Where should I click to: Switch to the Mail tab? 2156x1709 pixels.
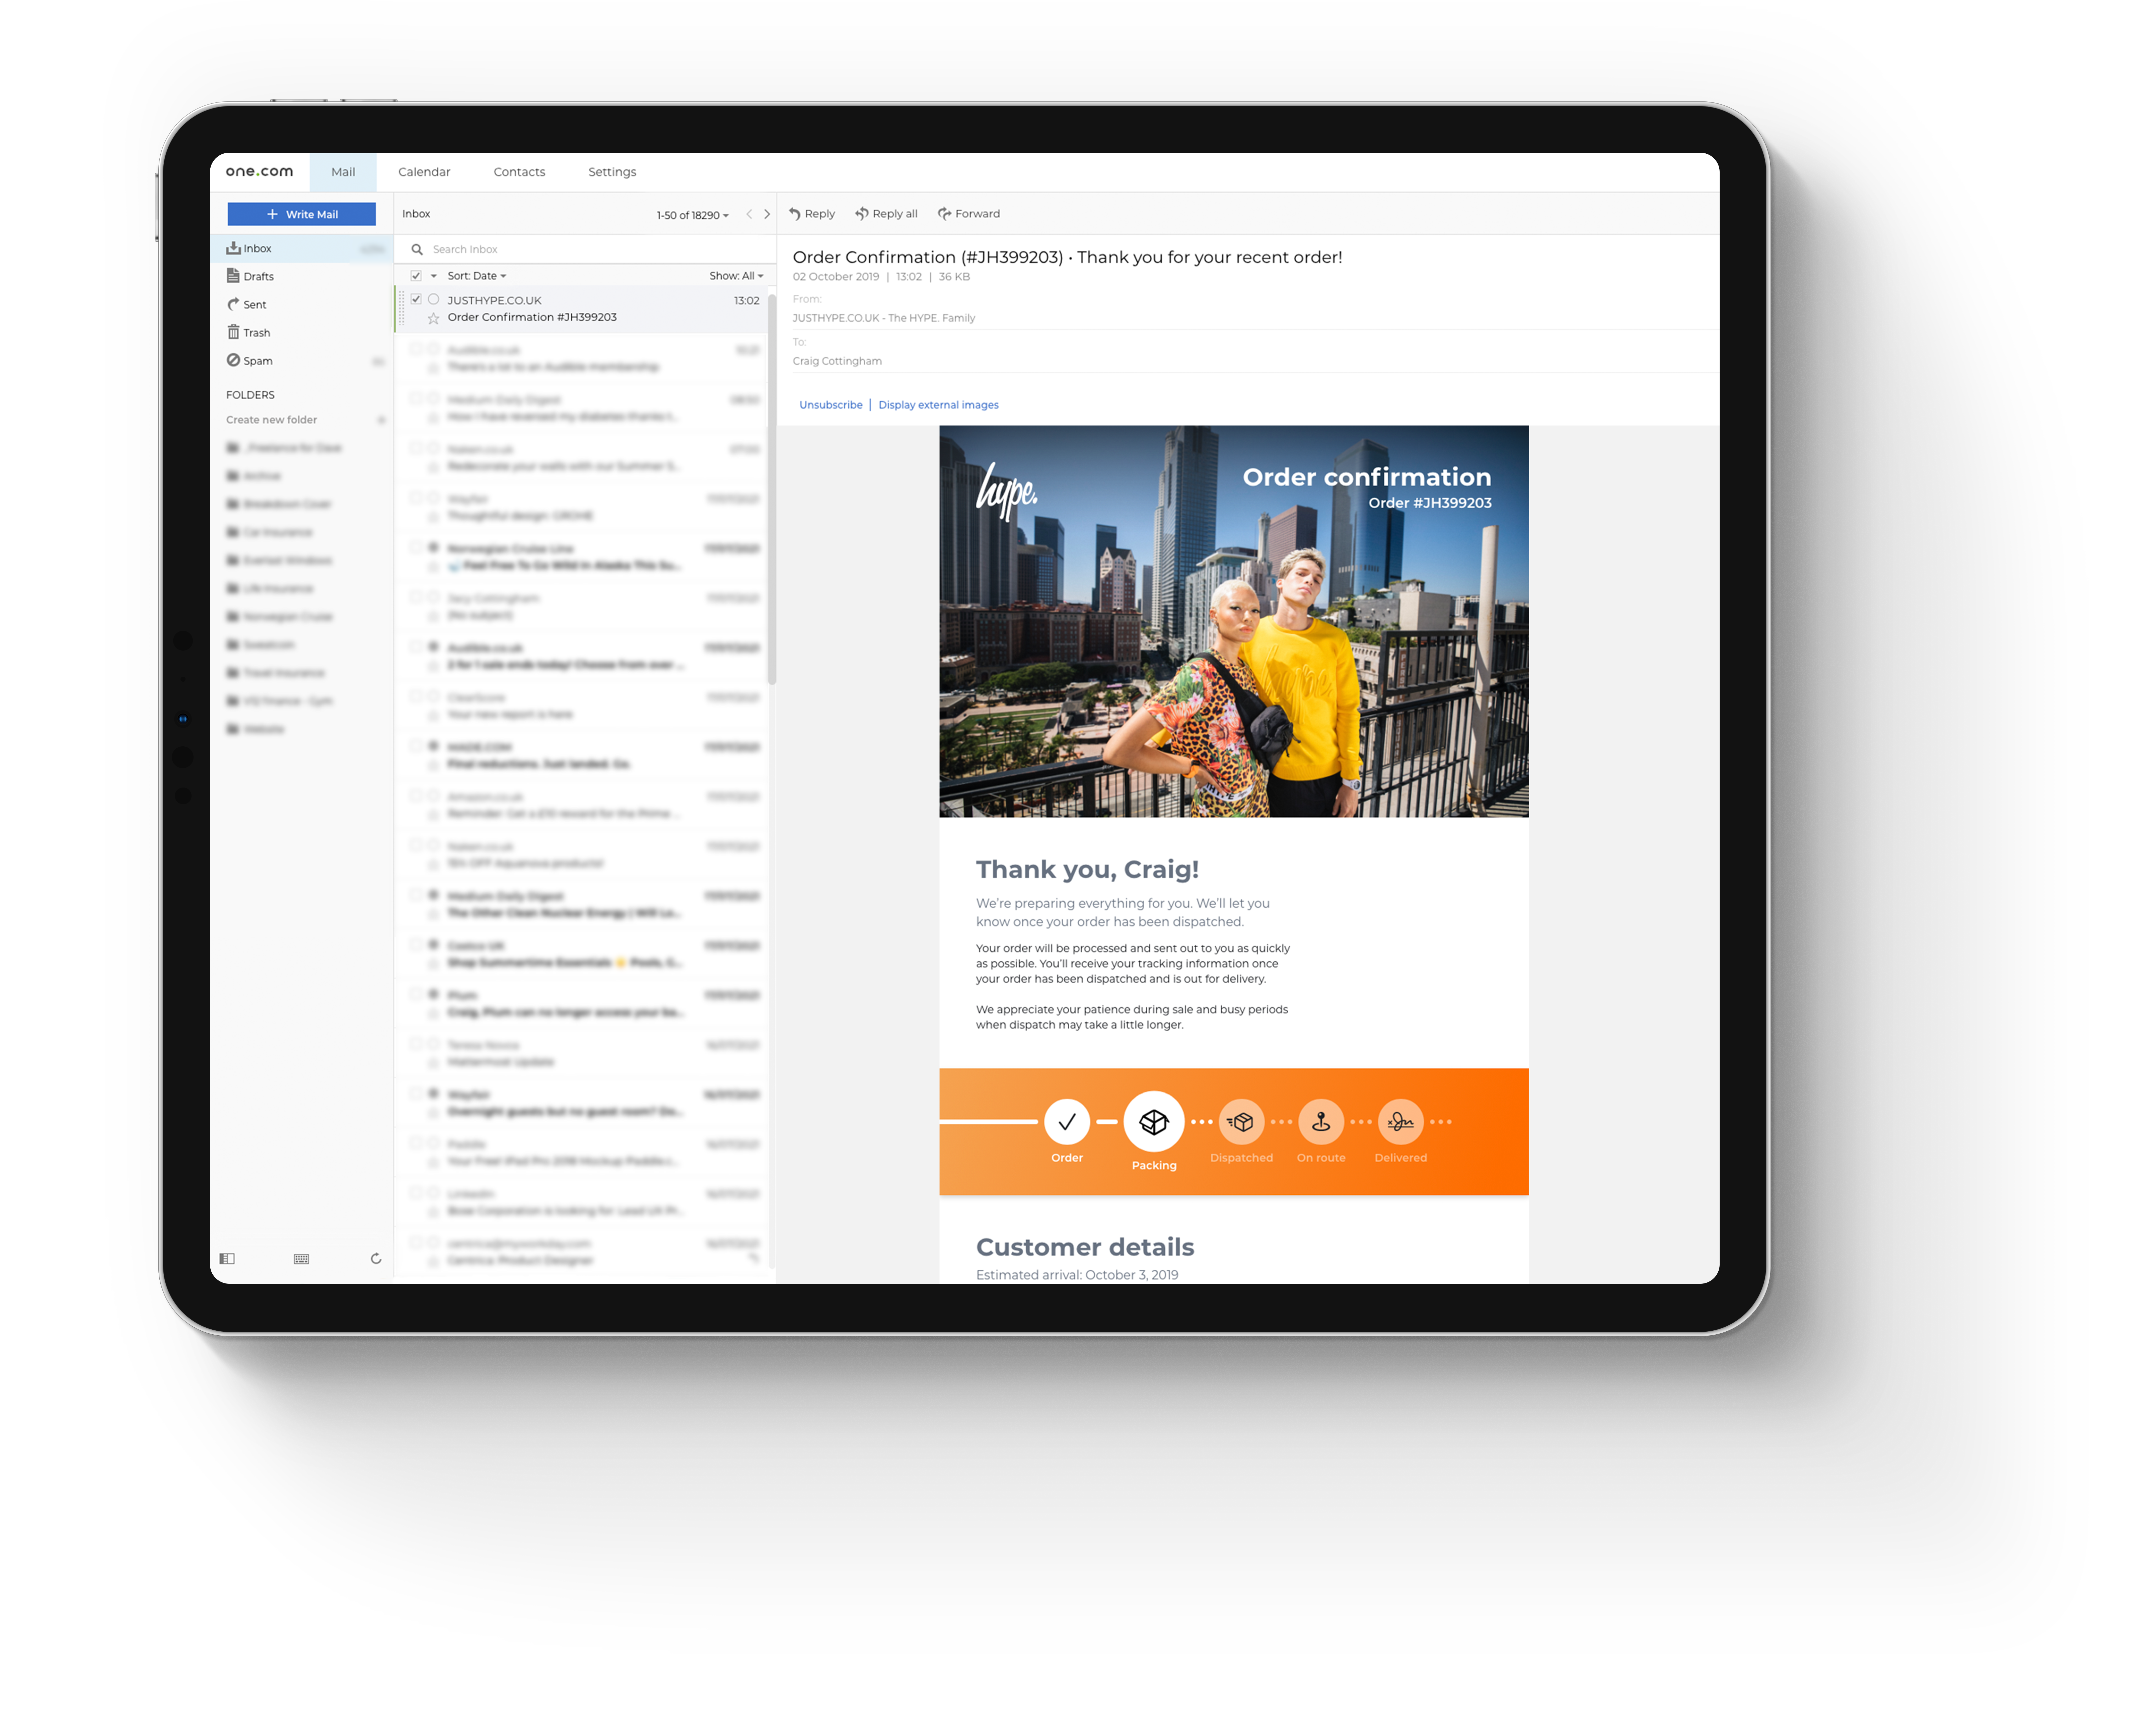(343, 172)
